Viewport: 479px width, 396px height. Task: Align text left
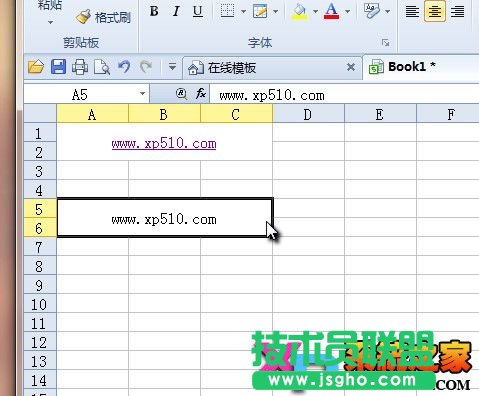412,12
